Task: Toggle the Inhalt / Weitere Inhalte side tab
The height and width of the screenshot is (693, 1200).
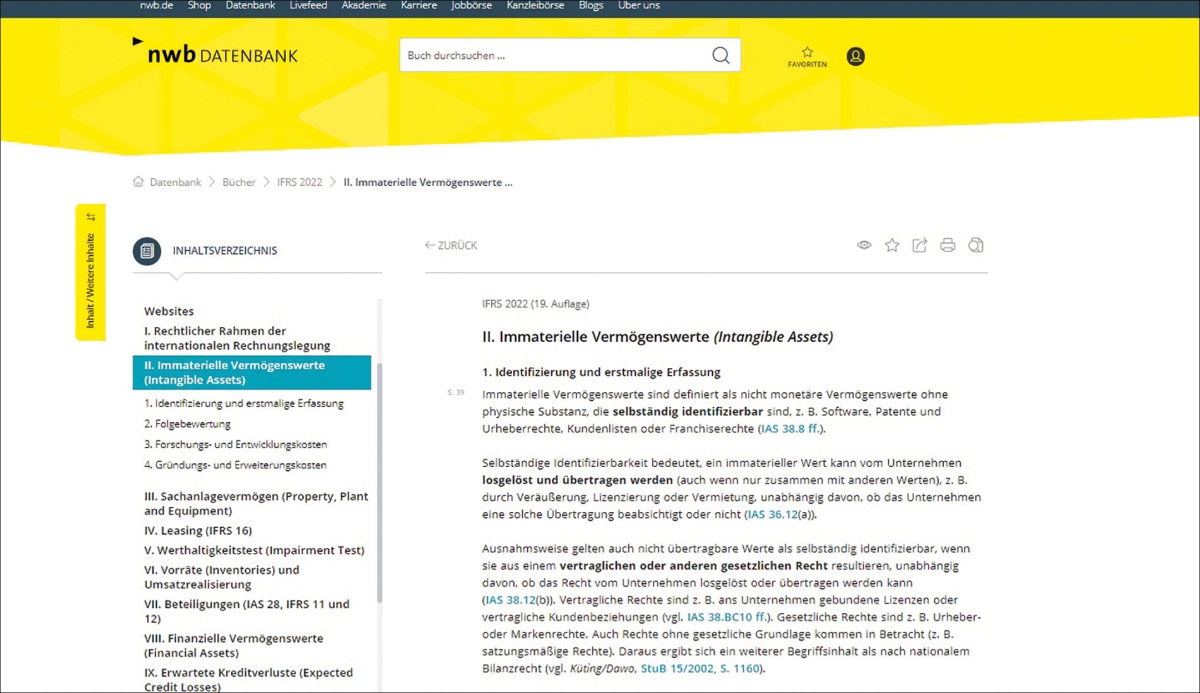Action: [90, 272]
